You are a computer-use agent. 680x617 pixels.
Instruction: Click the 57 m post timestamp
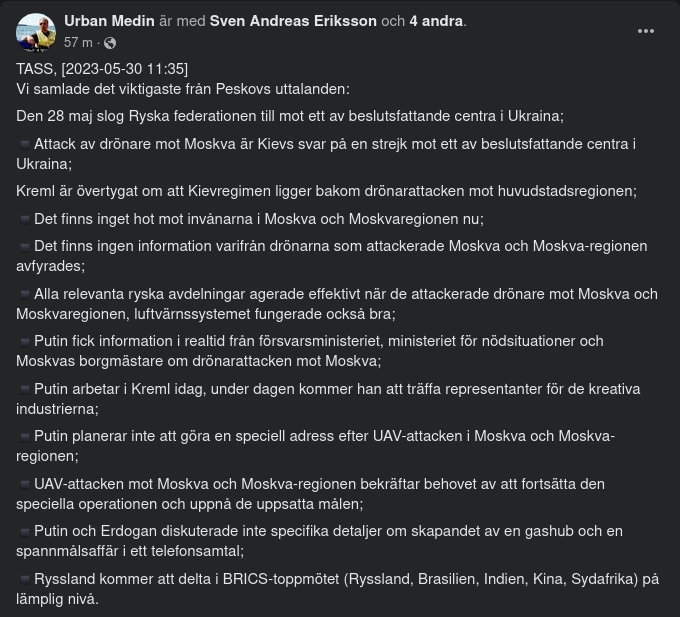tap(78, 42)
